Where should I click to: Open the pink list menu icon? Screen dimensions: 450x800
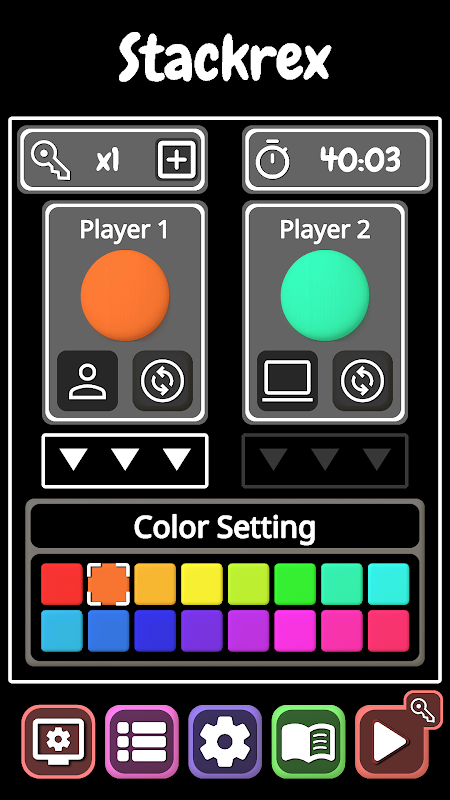pos(142,742)
